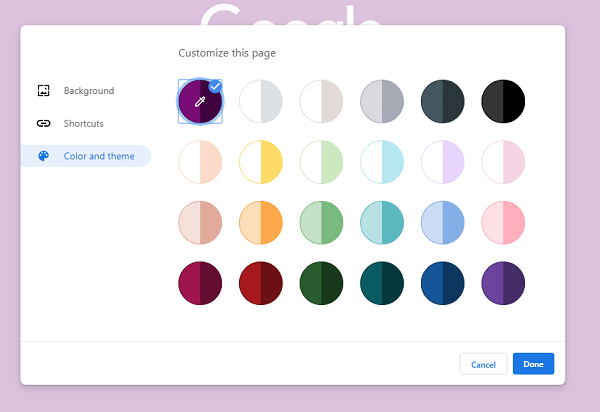Viewport: 600px width, 412px height.
Task: Select the Color and theme tab
Action: point(98,157)
